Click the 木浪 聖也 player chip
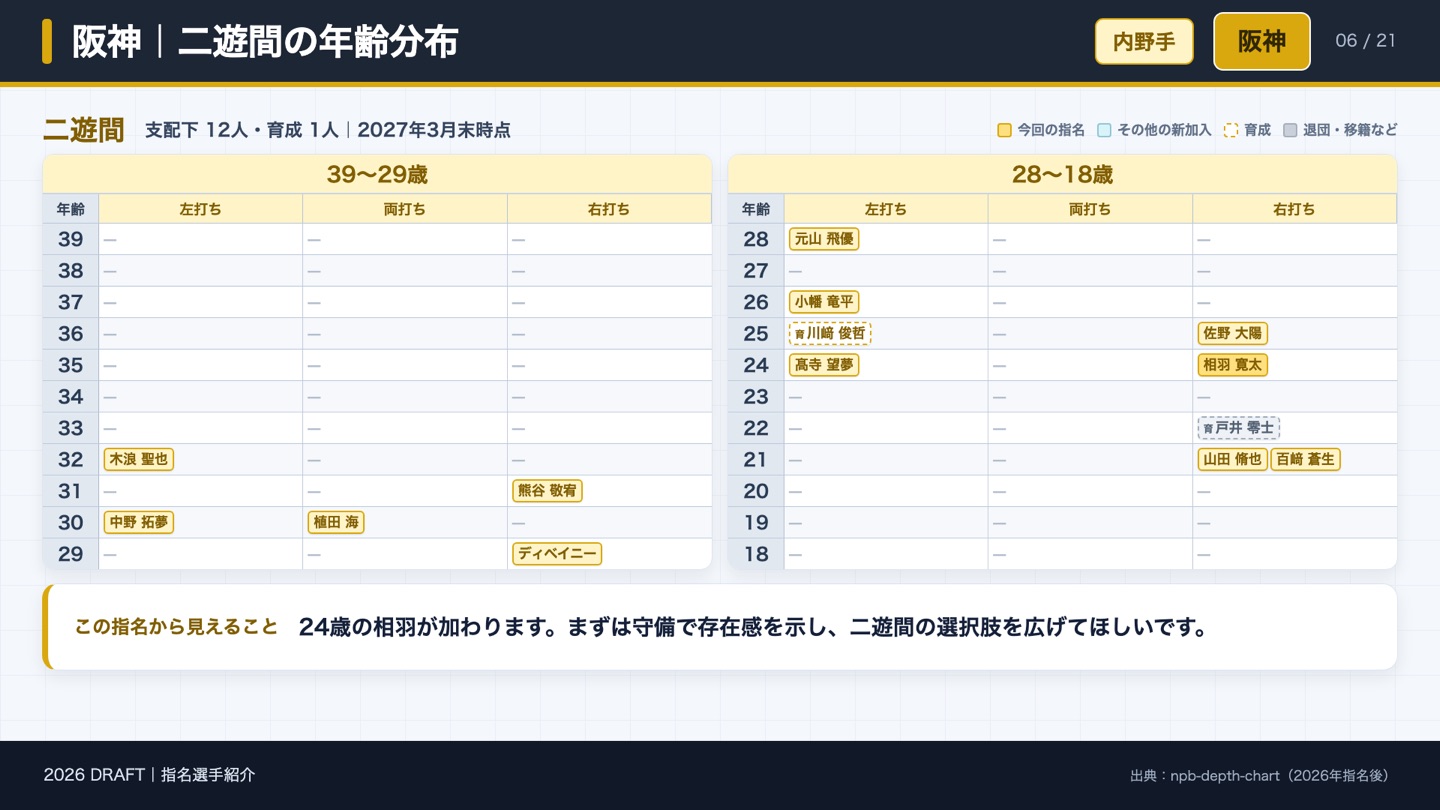 coord(139,459)
